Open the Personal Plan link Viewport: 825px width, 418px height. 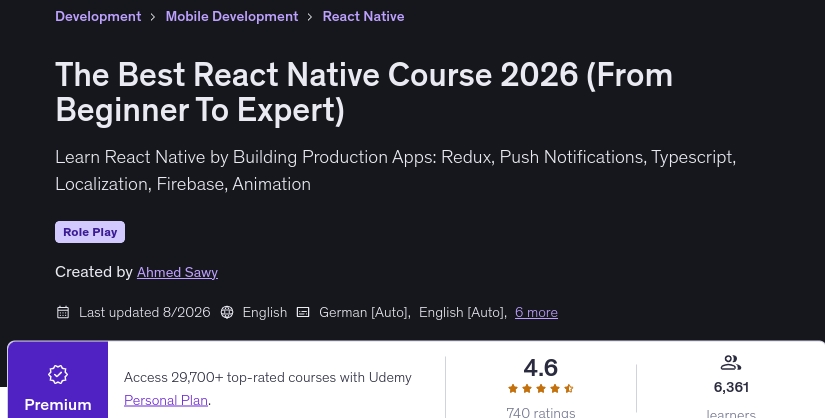click(166, 400)
